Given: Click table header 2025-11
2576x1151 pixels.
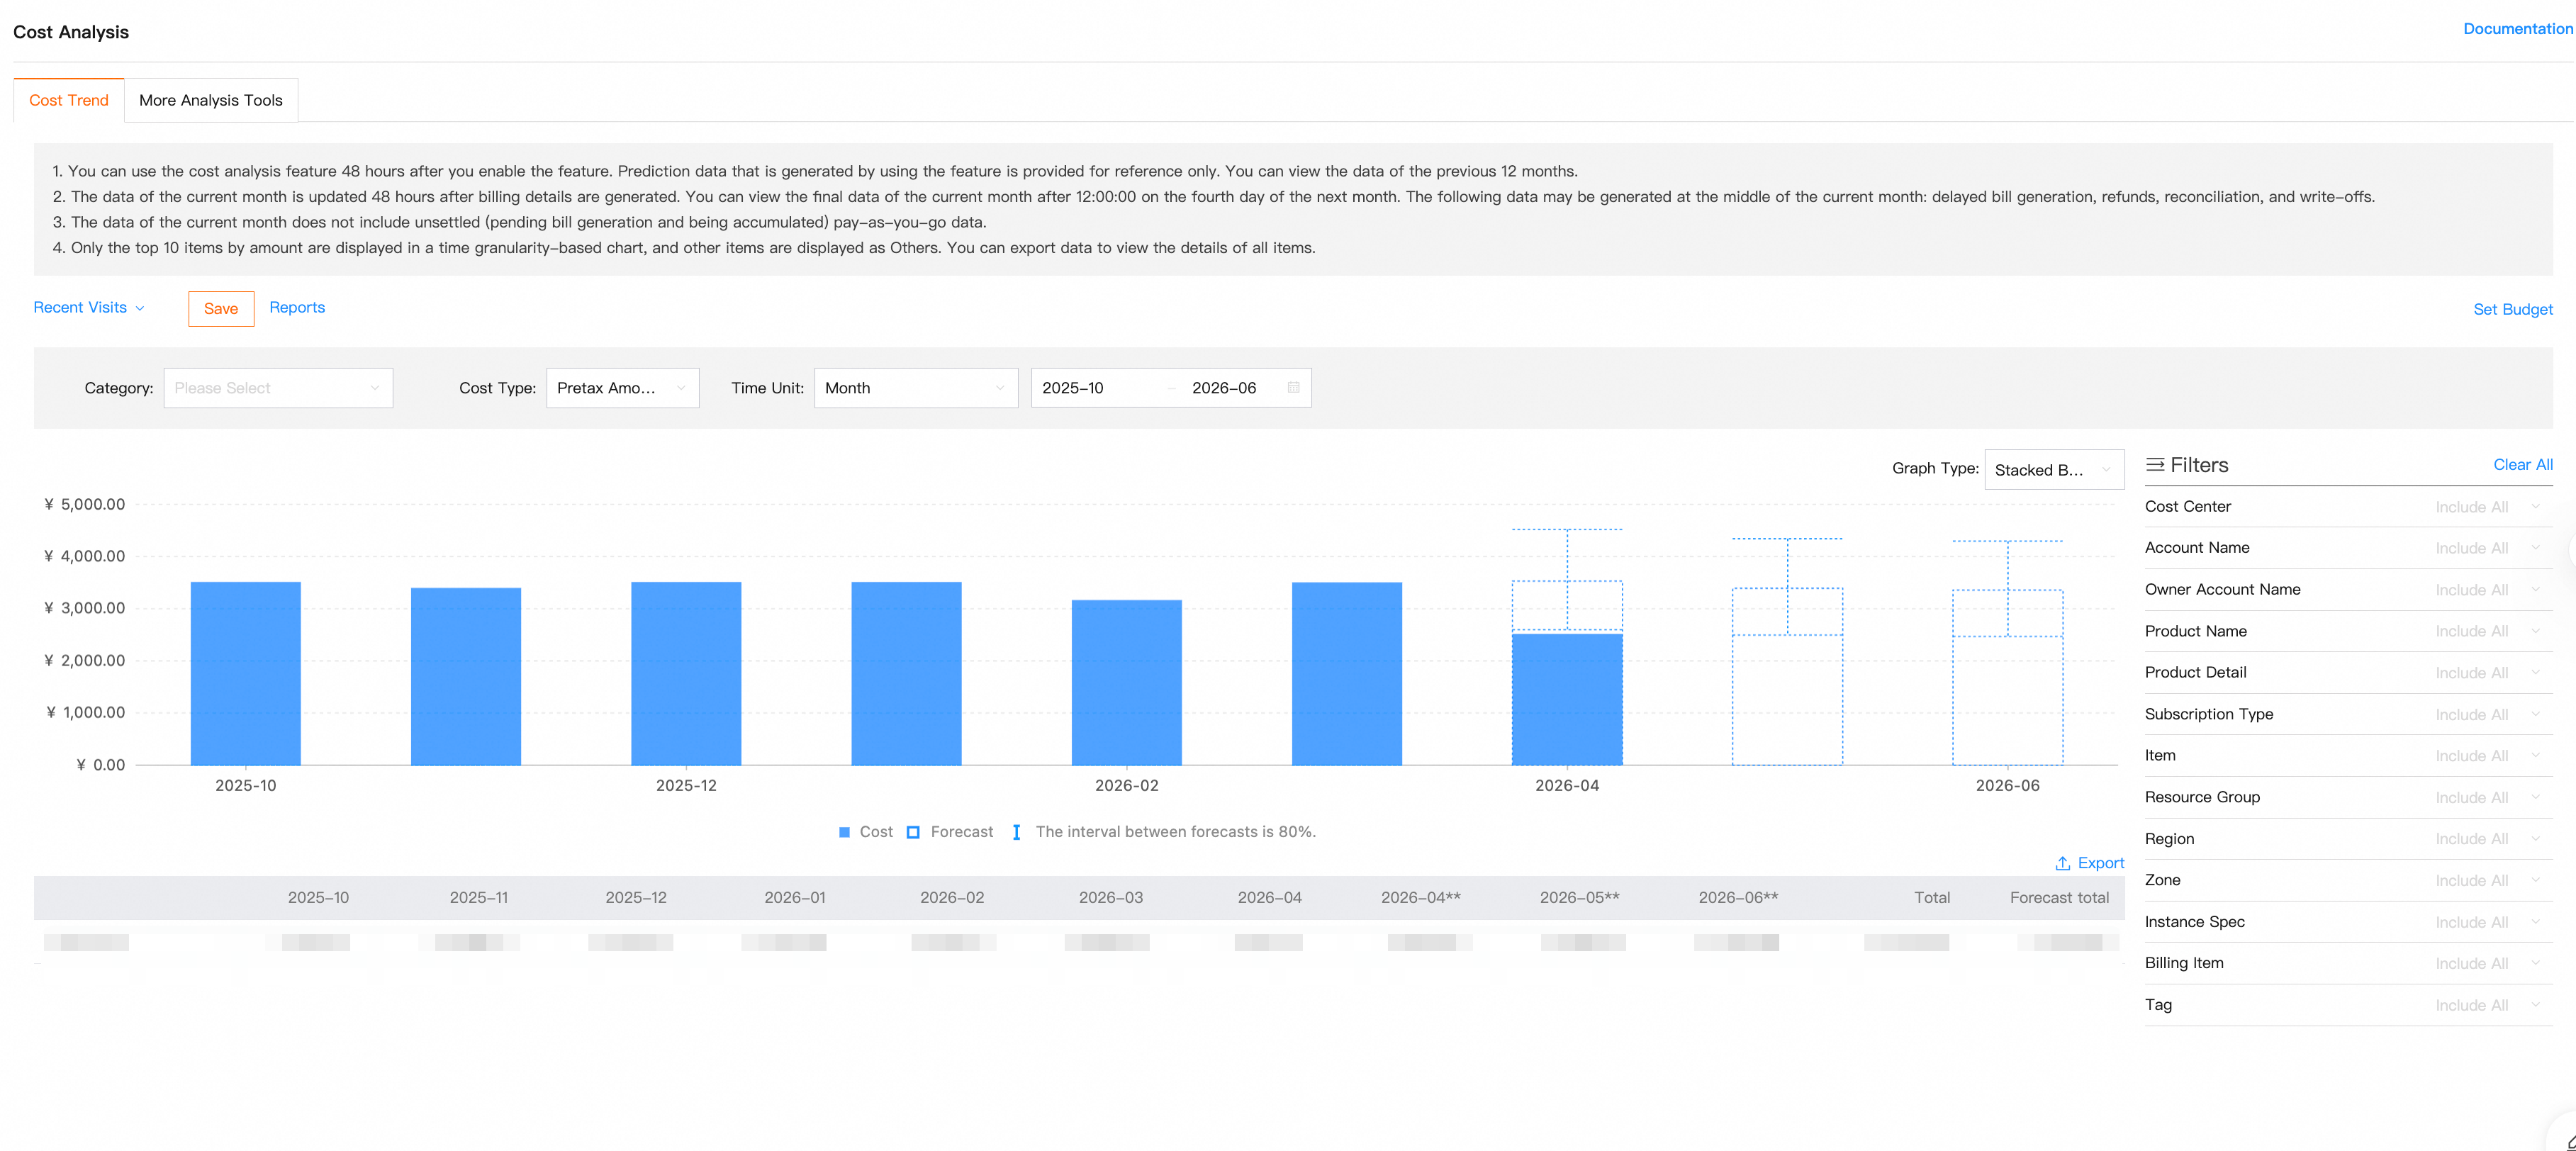Looking at the screenshot, I should click(x=479, y=898).
